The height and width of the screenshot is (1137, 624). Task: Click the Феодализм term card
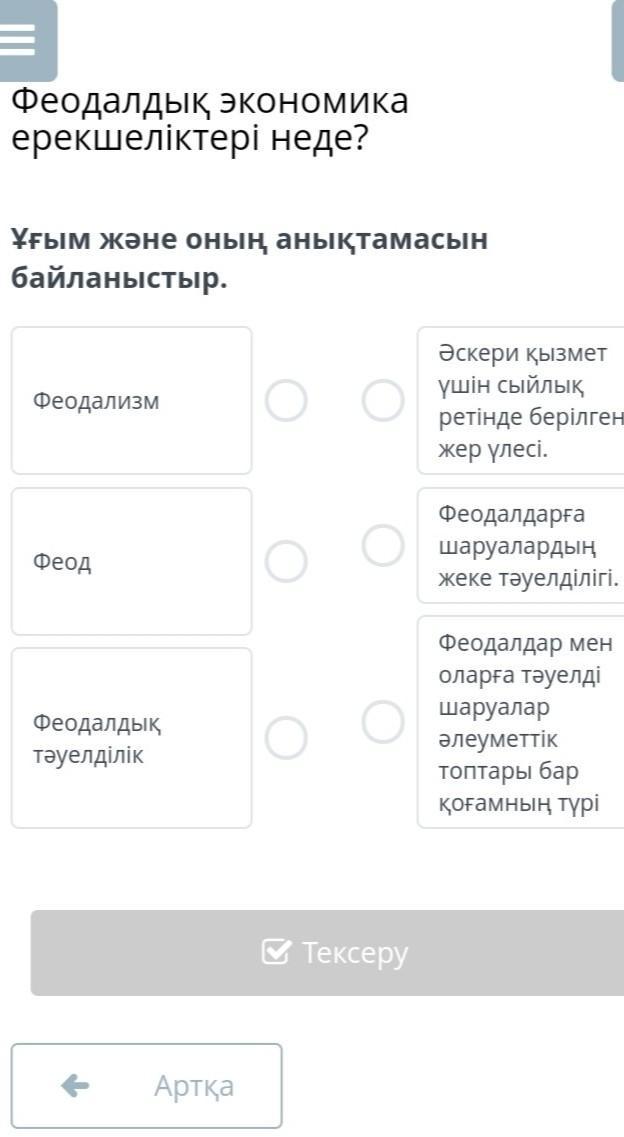pyautogui.click(x=131, y=401)
